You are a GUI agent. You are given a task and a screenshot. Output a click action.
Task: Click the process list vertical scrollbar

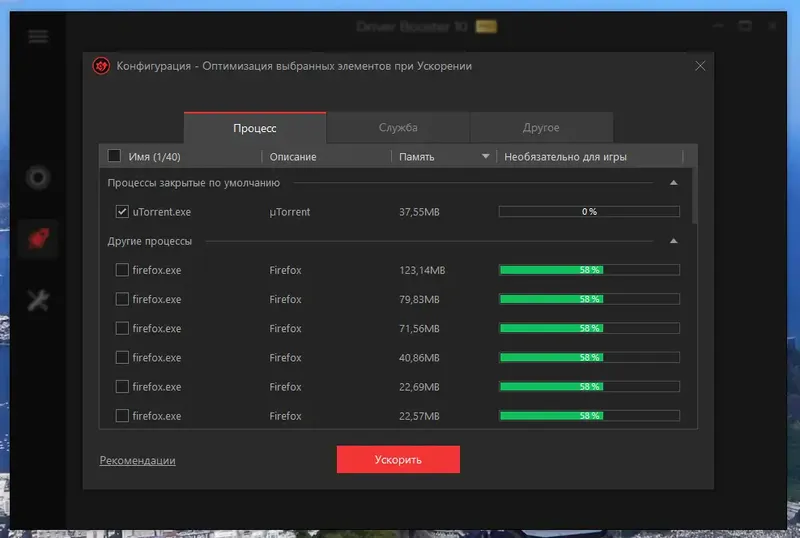tap(694, 195)
